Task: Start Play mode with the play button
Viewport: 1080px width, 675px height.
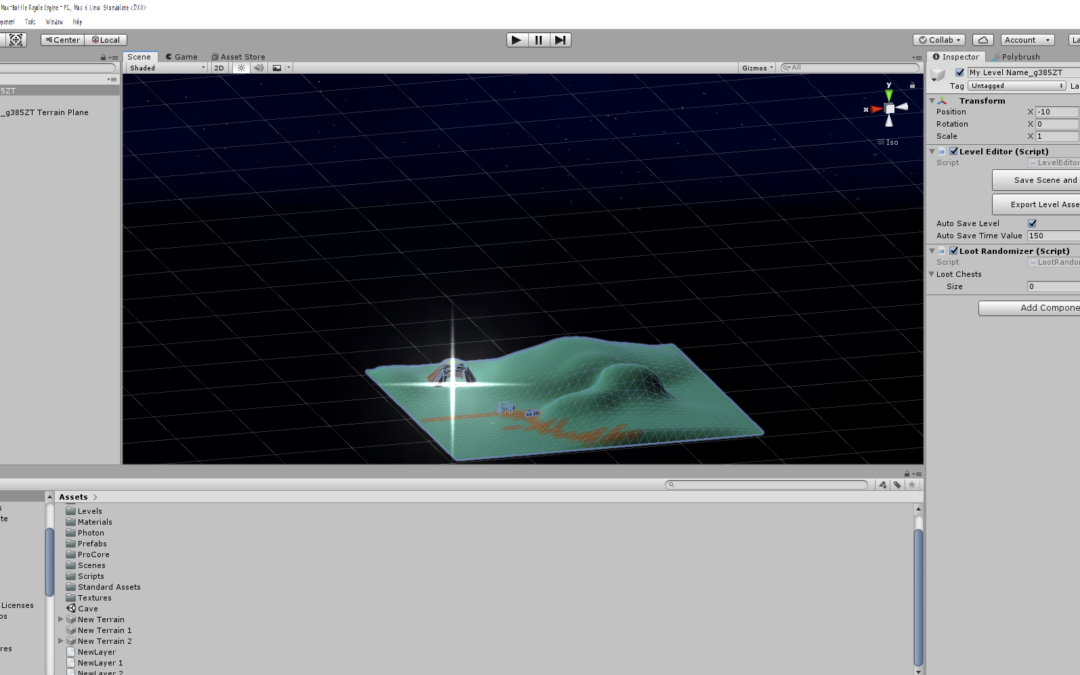Action: [516, 40]
